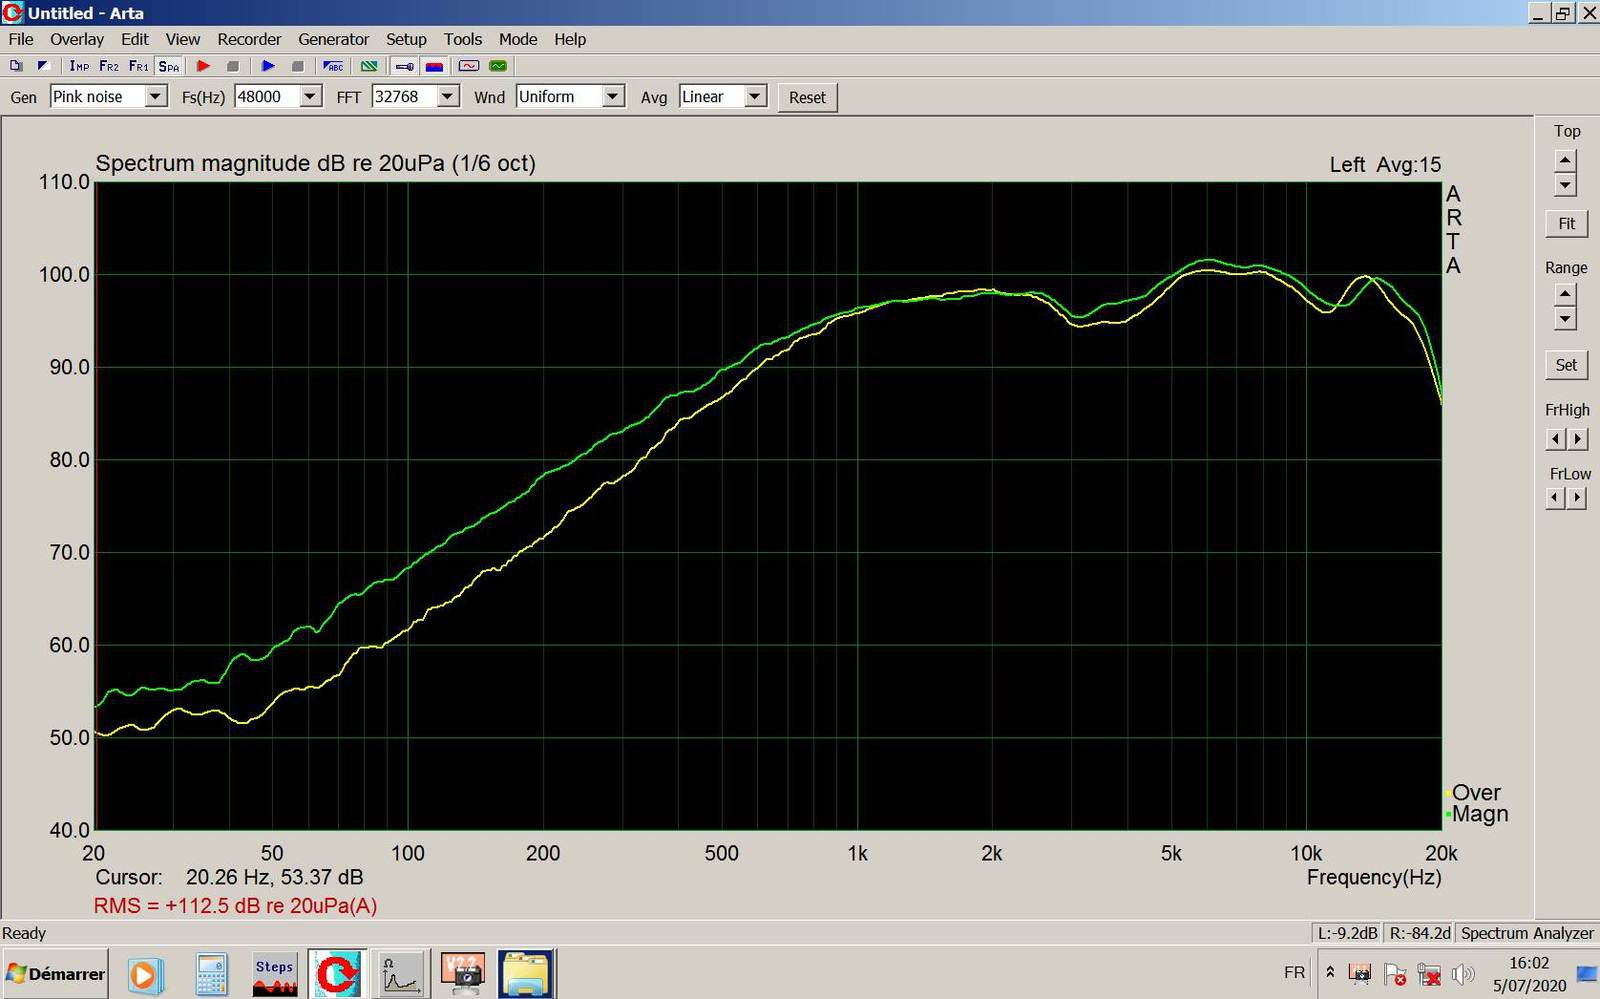This screenshot has height=999, width=1600.
Task: Open the View menu
Action: point(183,39)
